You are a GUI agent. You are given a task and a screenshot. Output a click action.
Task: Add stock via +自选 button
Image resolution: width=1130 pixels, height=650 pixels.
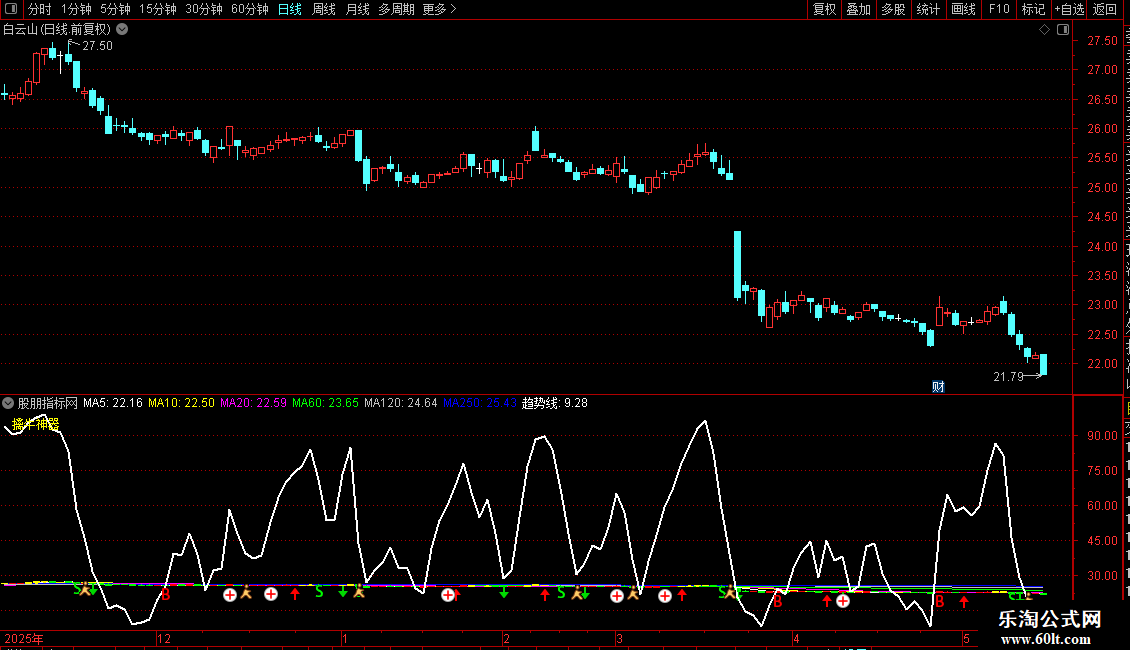coord(1069,9)
